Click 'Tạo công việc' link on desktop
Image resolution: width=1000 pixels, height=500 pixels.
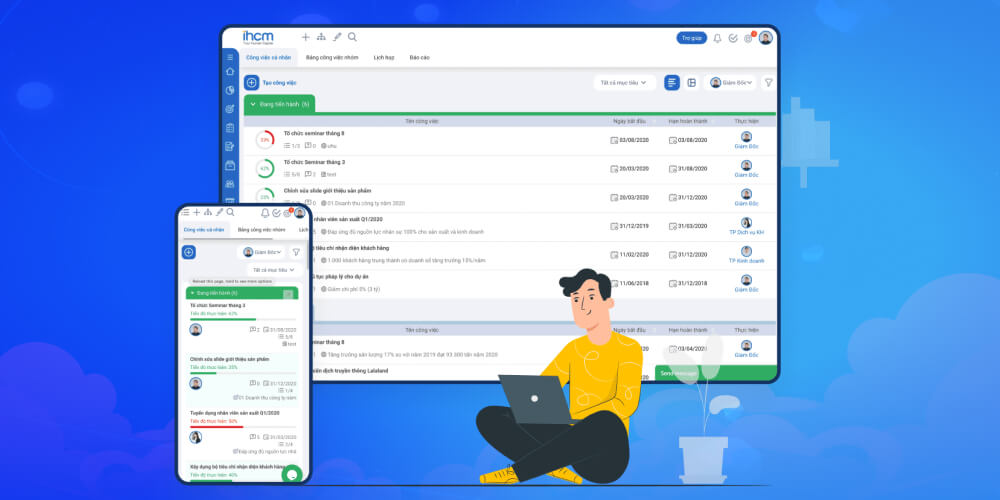click(279, 83)
